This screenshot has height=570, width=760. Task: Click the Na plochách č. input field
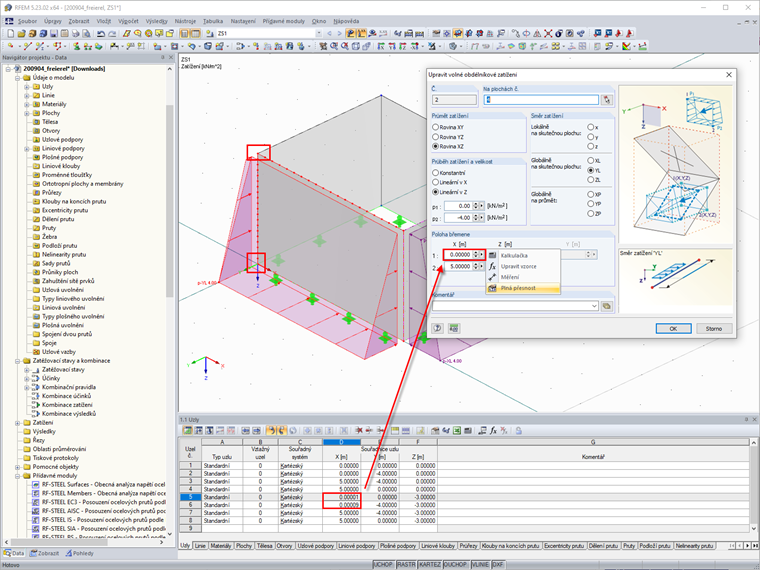[x=541, y=100]
